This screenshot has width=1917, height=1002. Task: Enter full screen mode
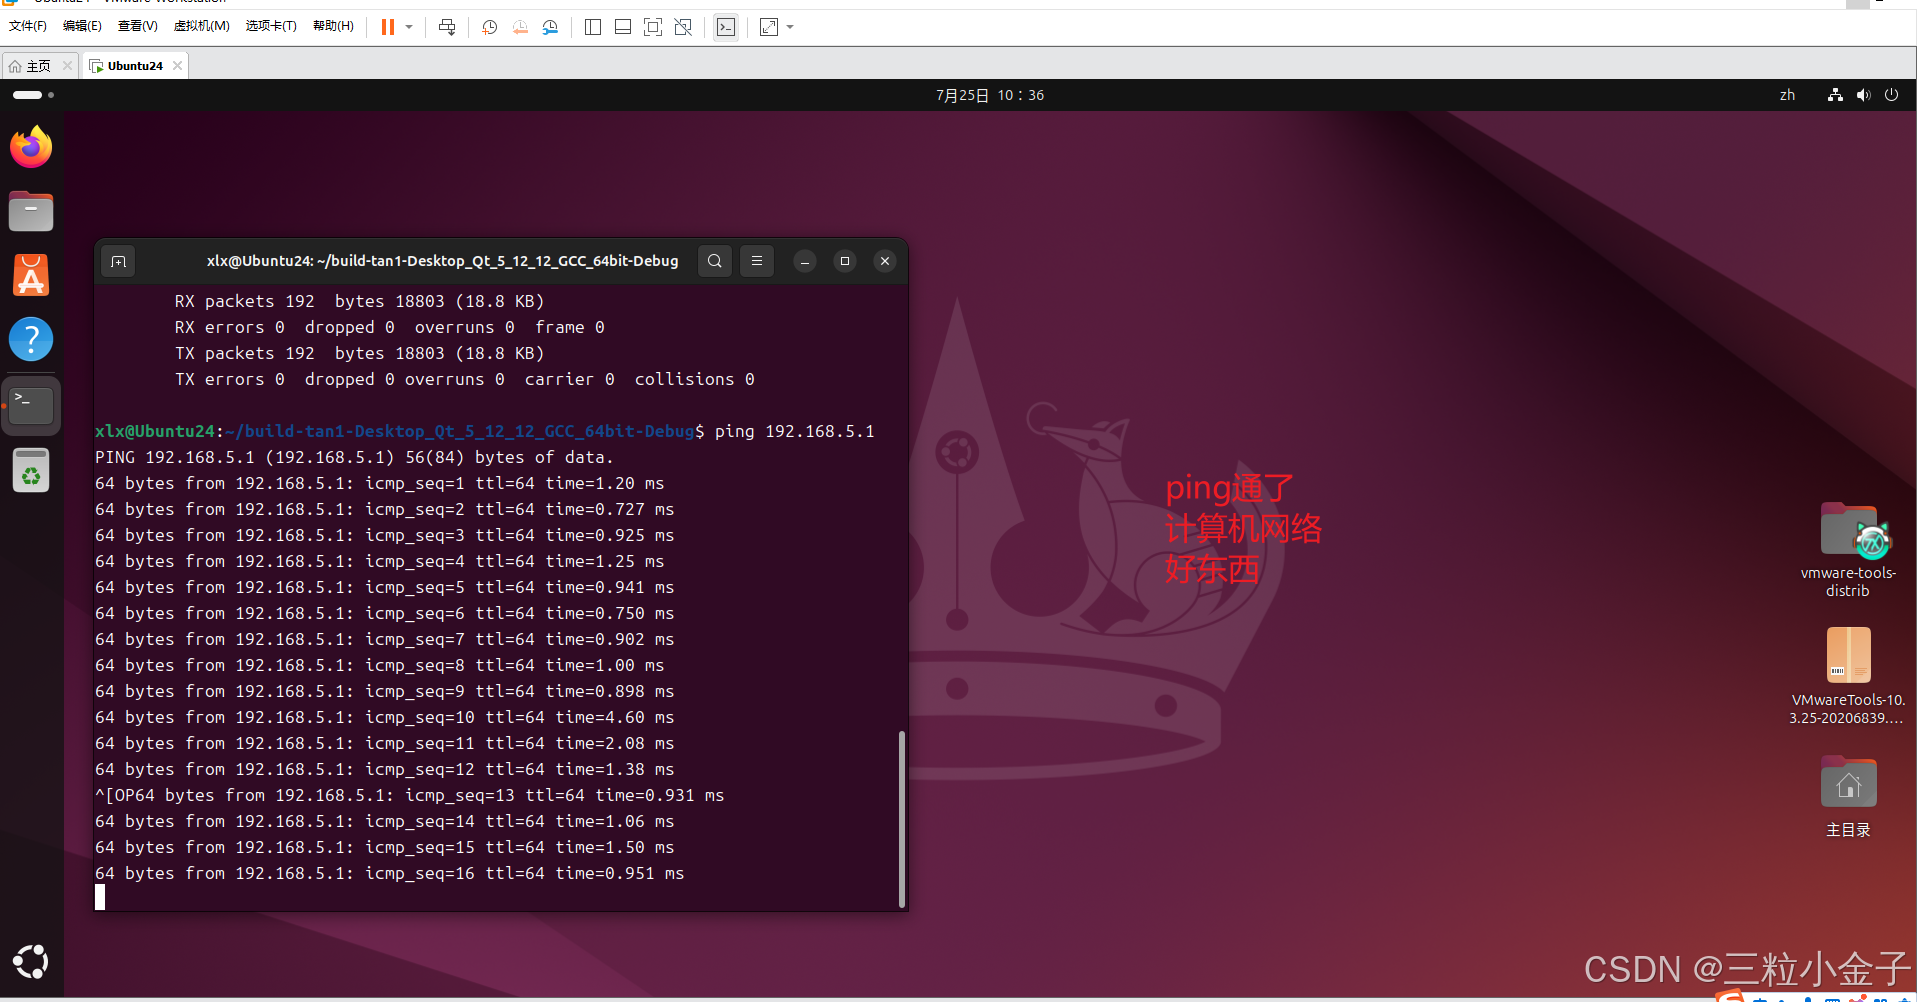click(x=653, y=27)
